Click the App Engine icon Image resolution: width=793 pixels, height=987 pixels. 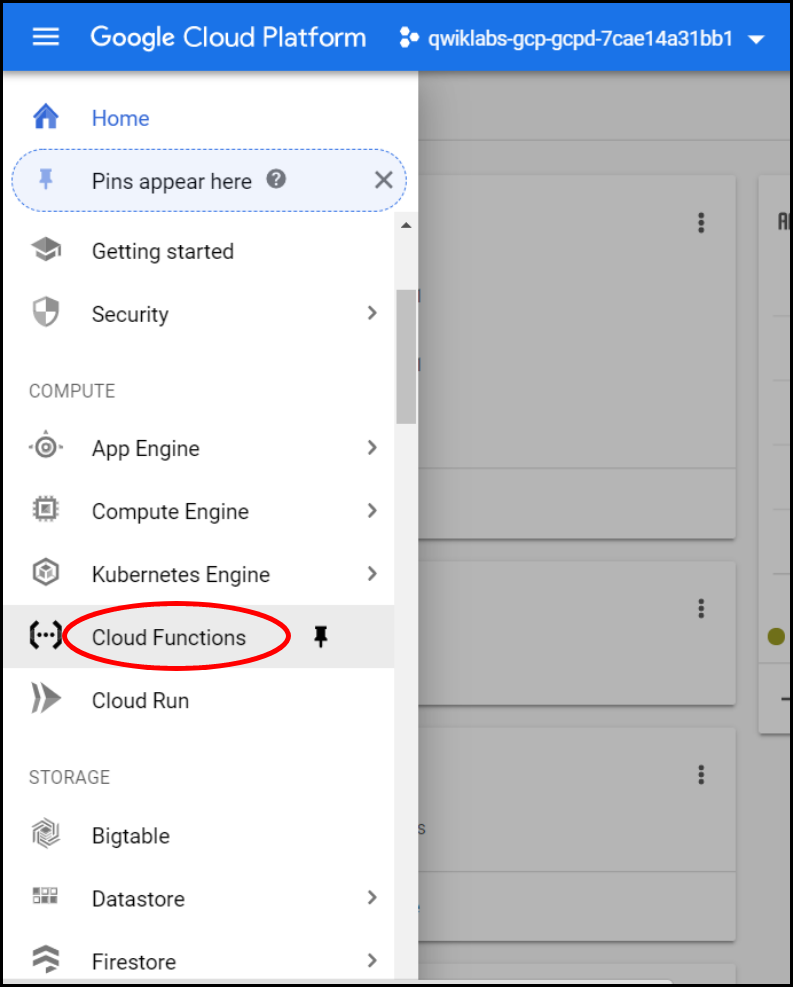click(x=46, y=448)
